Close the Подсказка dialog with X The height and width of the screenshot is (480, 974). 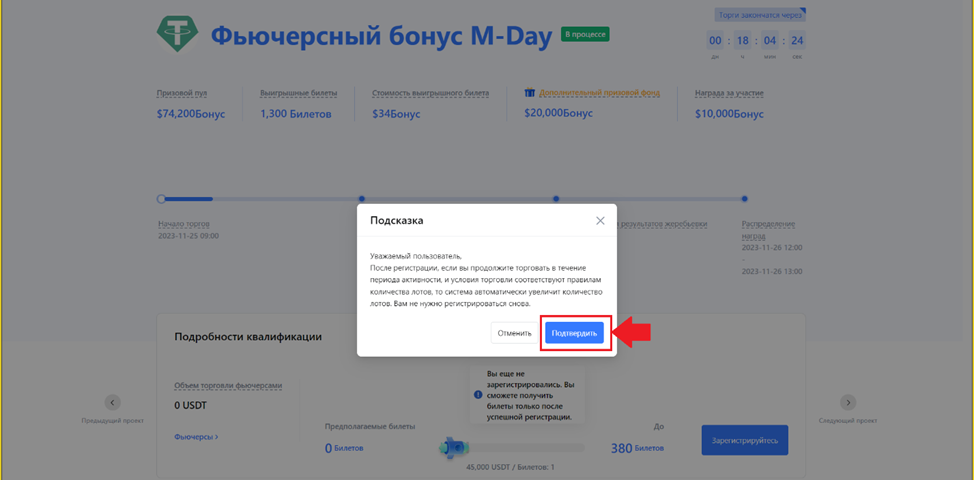click(x=600, y=220)
